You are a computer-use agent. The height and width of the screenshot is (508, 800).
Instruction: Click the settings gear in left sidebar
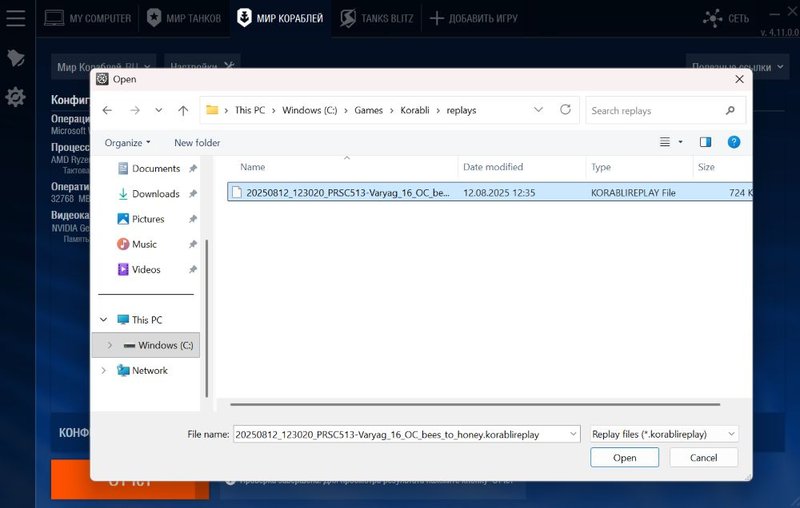tap(15, 97)
